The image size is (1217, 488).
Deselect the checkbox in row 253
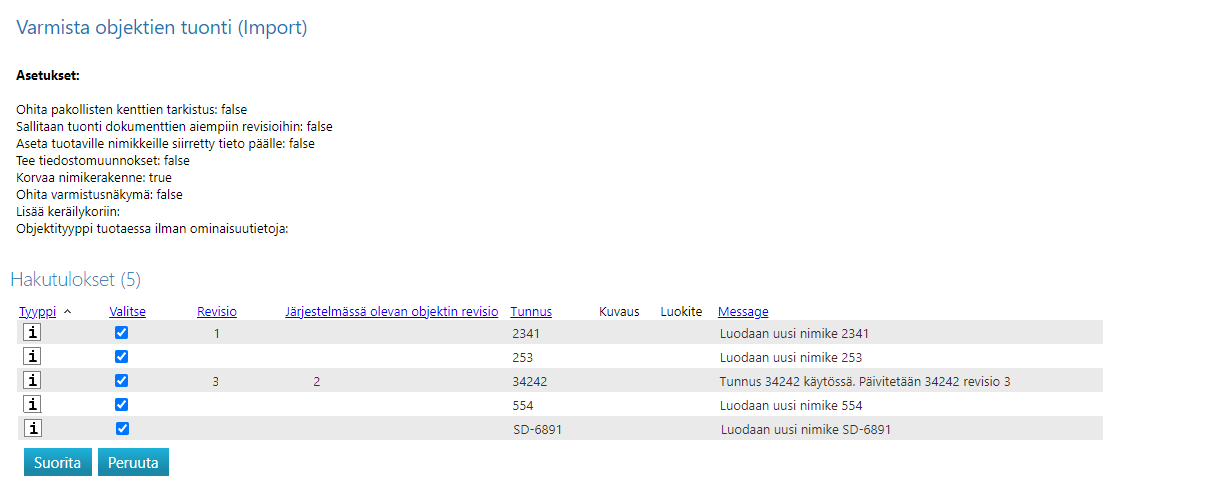tap(122, 356)
